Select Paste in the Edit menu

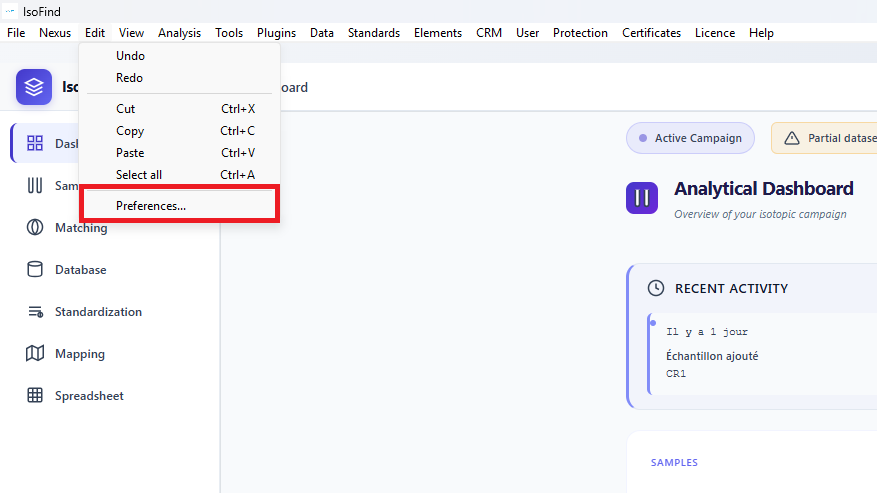point(179,153)
